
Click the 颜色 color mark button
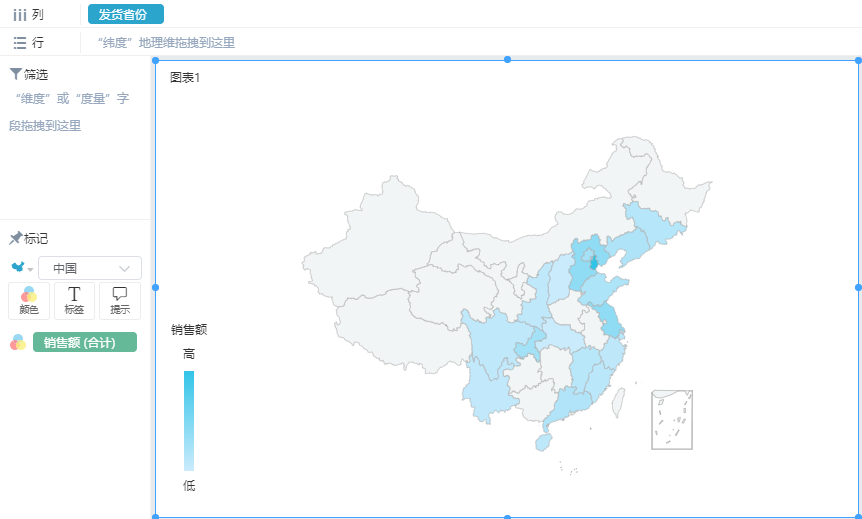[29, 301]
